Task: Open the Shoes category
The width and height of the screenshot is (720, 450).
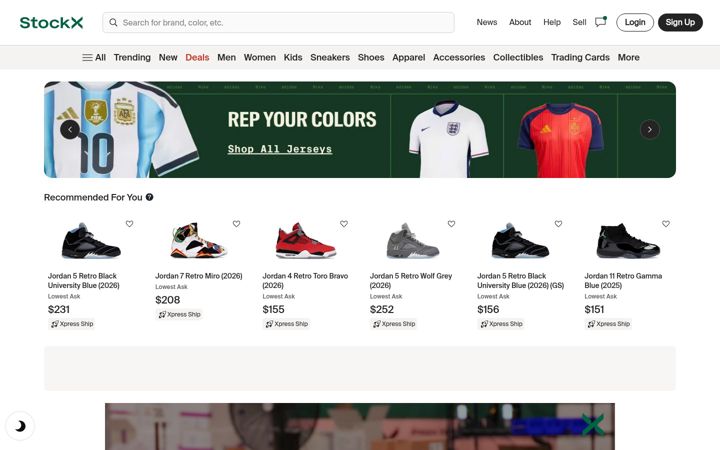Action: pyautogui.click(x=371, y=57)
